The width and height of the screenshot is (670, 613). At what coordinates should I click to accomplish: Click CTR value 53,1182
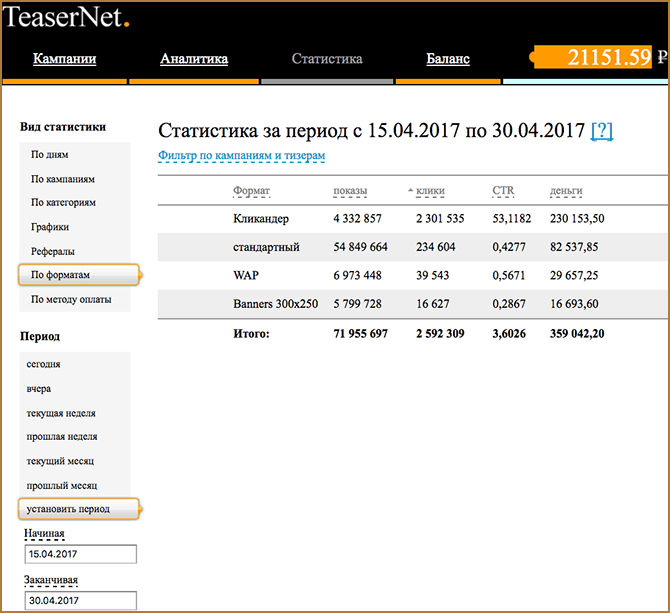point(512,219)
